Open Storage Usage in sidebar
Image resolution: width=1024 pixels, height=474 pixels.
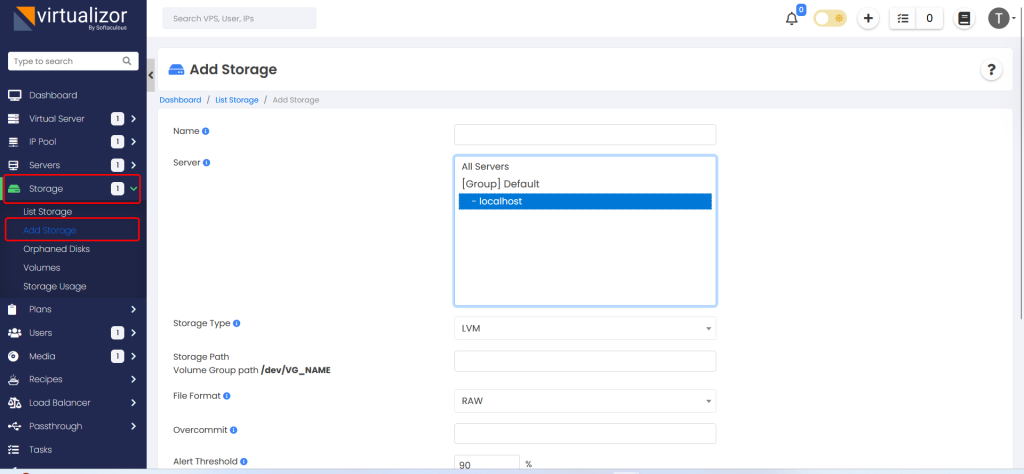(54, 286)
